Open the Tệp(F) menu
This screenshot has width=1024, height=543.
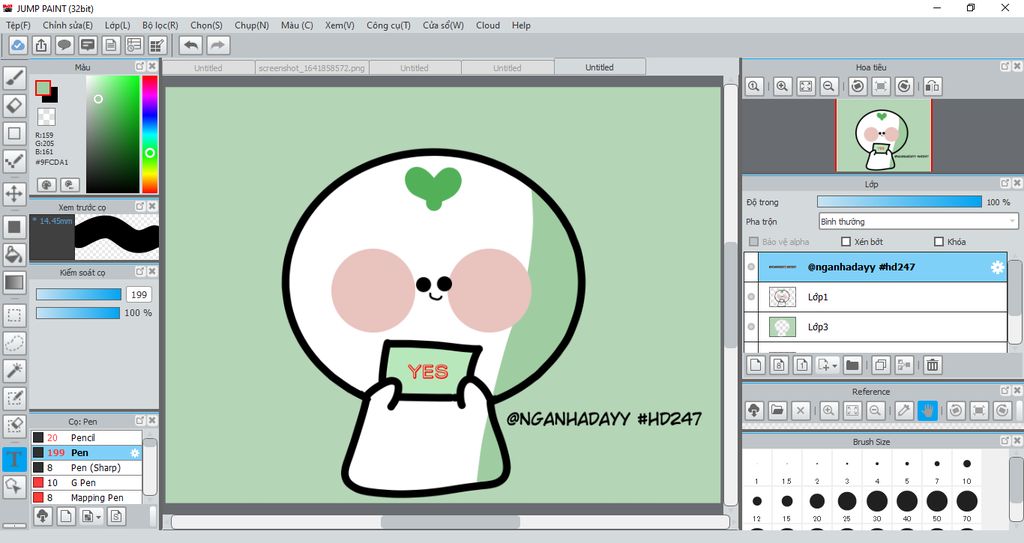(x=18, y=25)
